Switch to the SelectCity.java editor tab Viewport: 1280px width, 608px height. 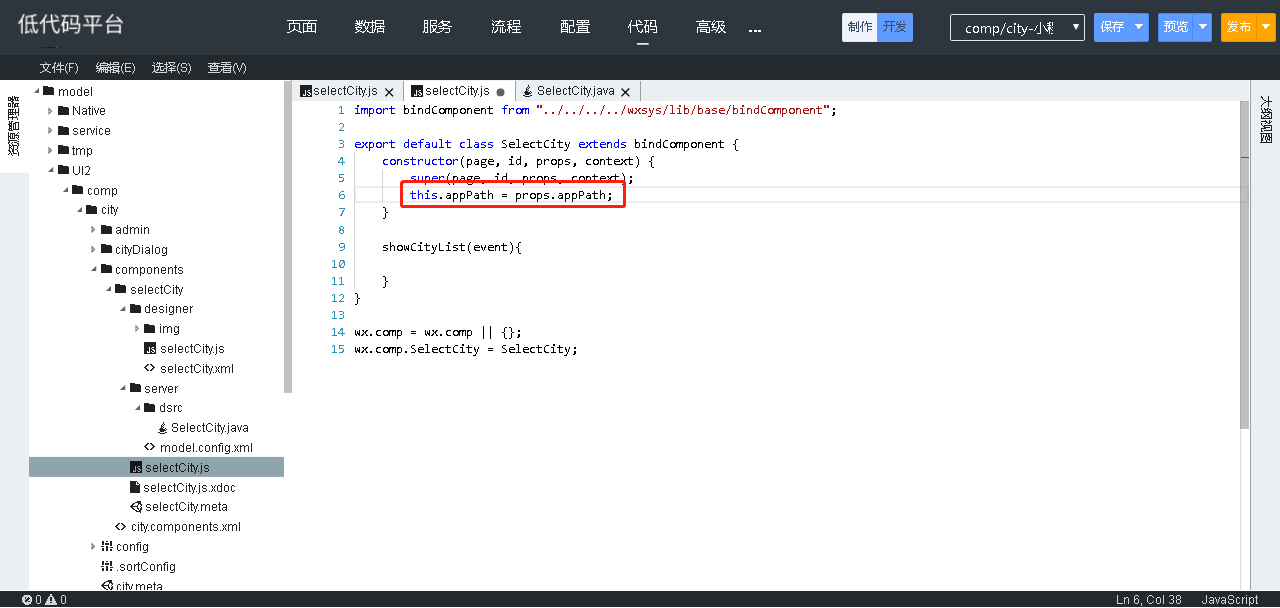click(575, 91)
